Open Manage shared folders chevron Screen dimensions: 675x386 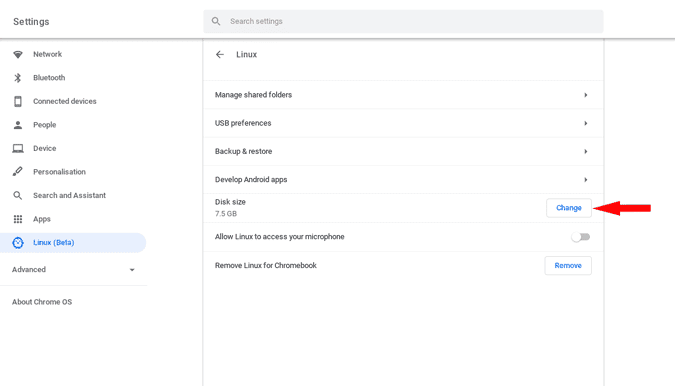click(585, 95)
